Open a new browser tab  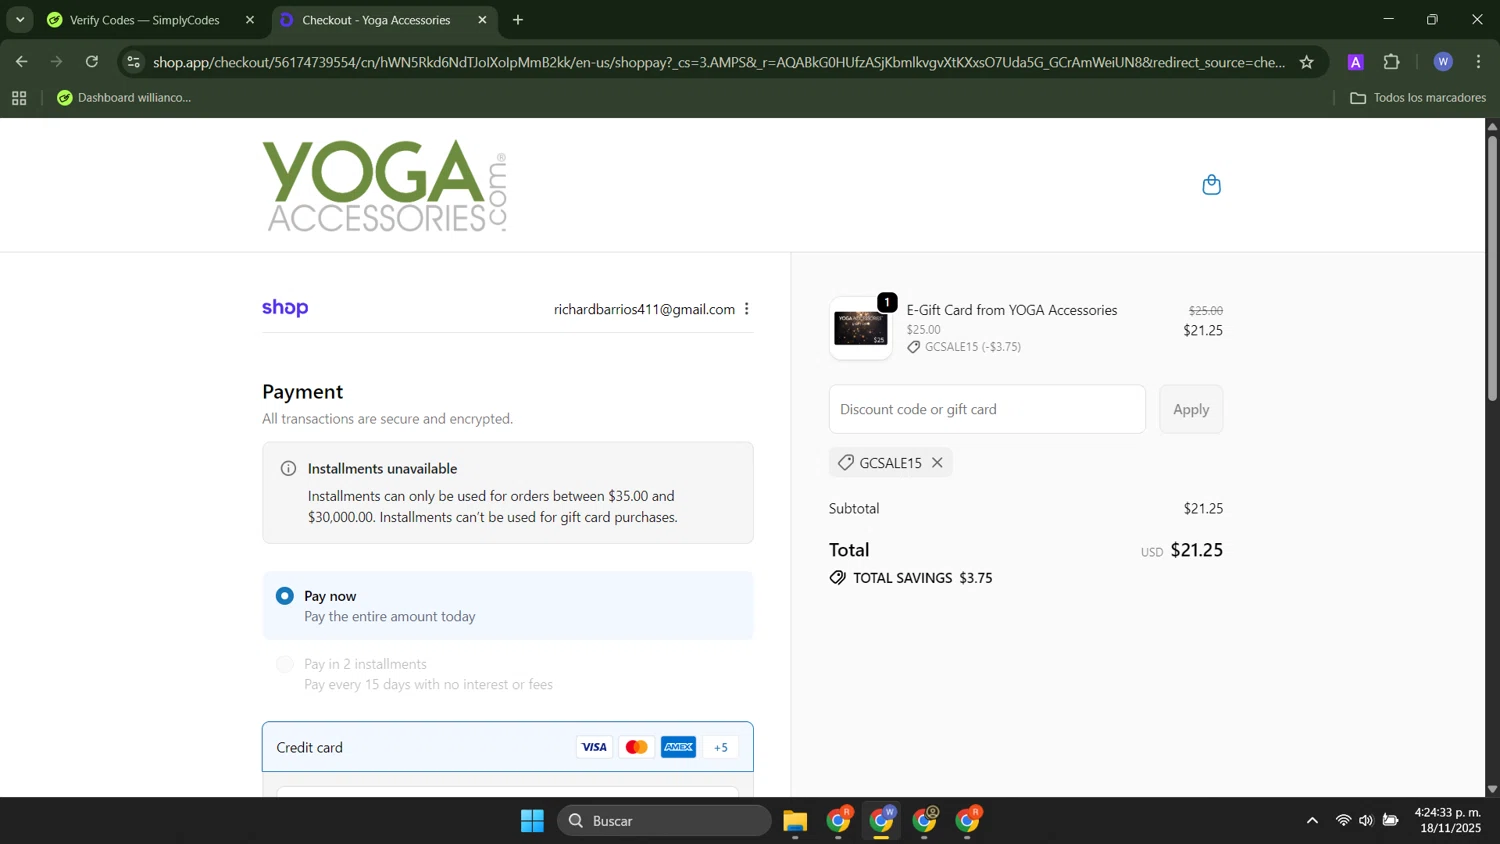518,20
